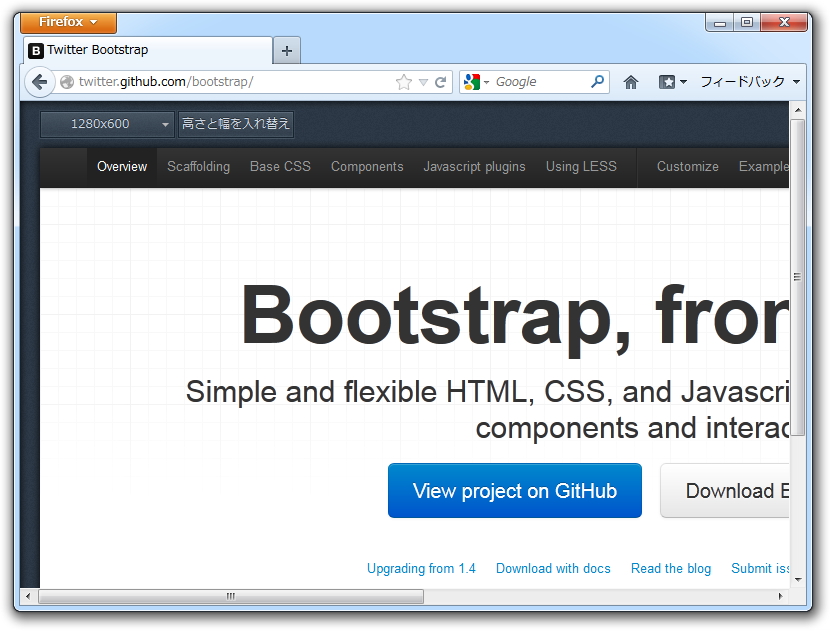This screenshot has height=631, width=830.
Task: Follow the Upgrading from 1.4 link
Action: 421,569
